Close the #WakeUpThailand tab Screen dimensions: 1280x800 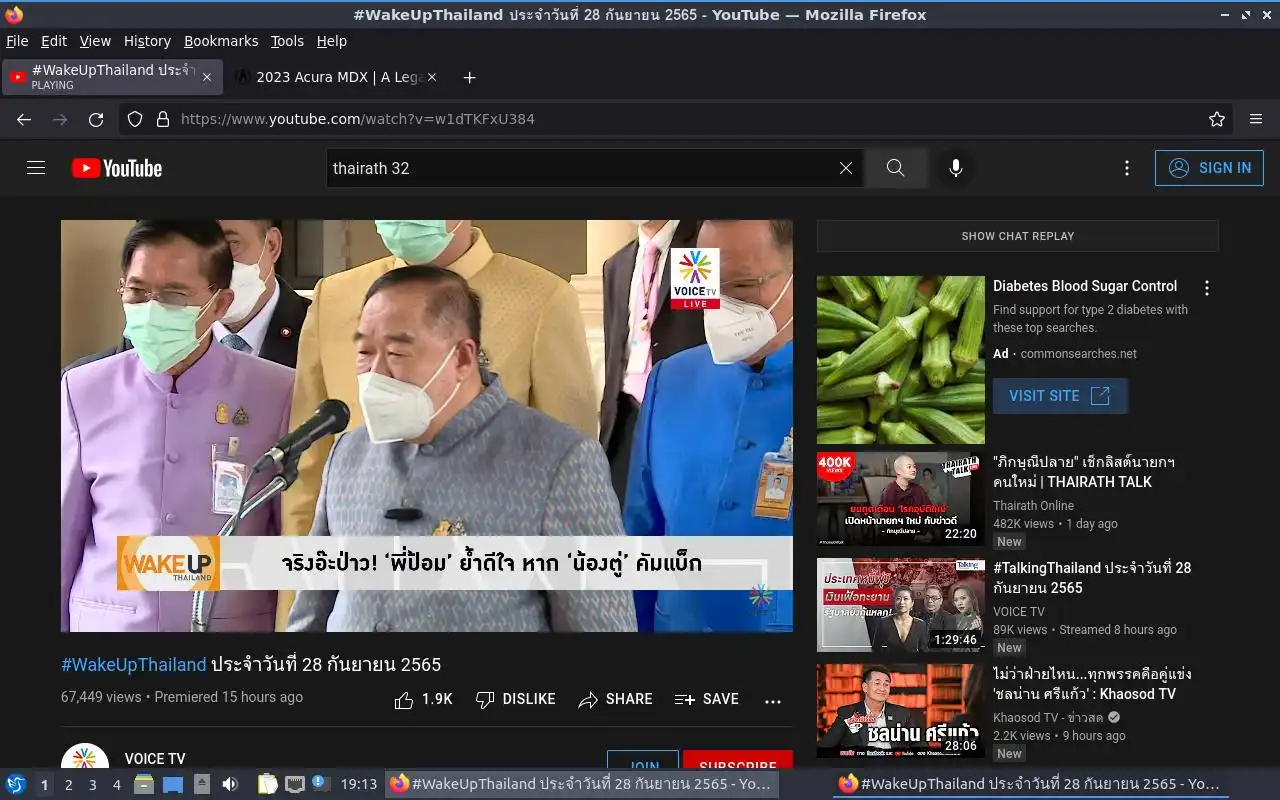207,77
